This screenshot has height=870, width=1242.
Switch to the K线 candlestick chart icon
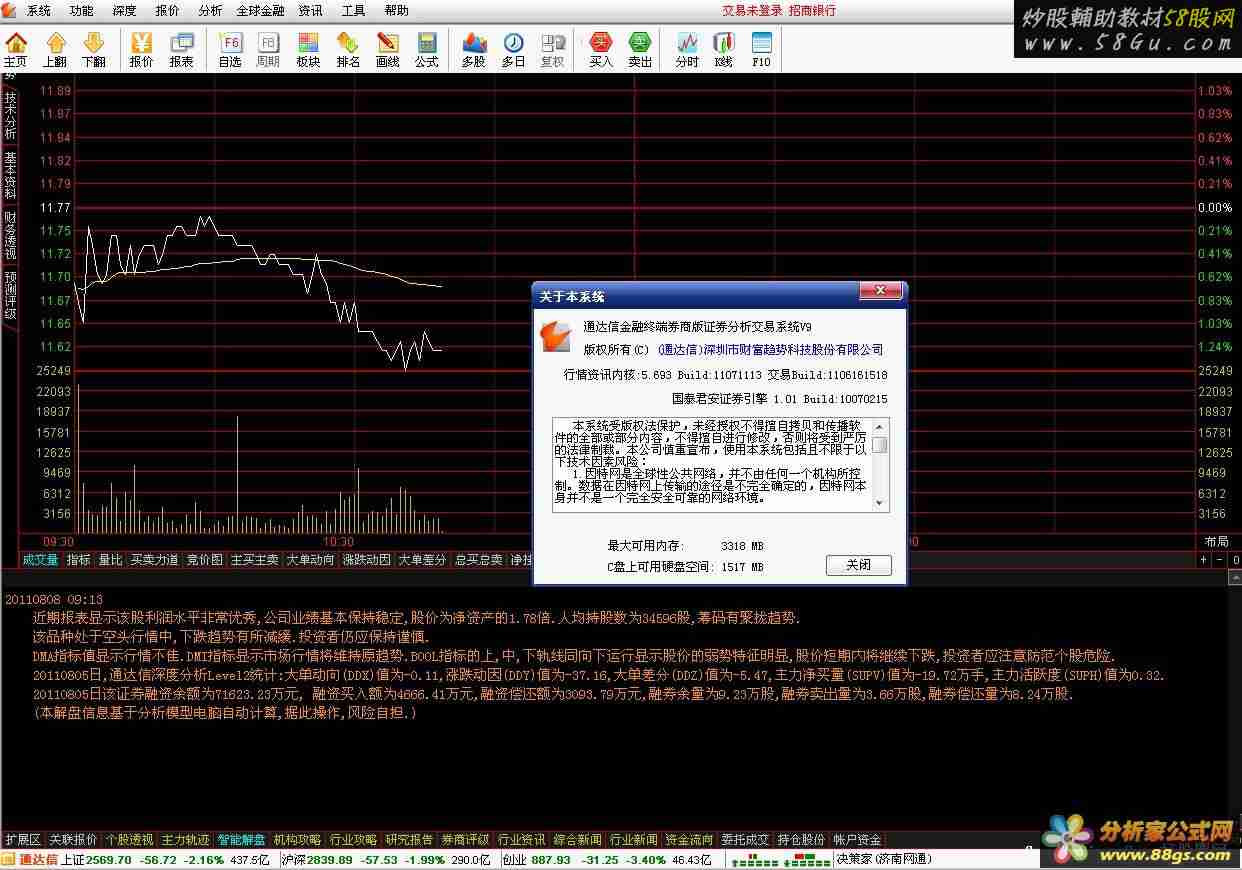pyautogui.click(x=724, y=50)
